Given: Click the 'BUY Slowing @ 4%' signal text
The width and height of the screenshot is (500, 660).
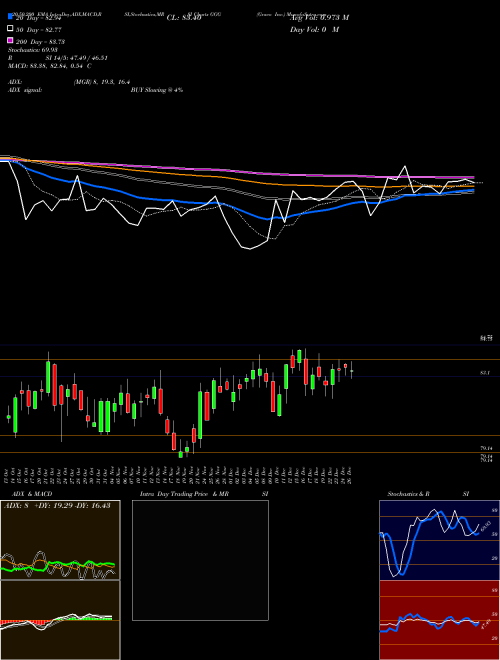Looking at the screenshot, I should point(157,90).
